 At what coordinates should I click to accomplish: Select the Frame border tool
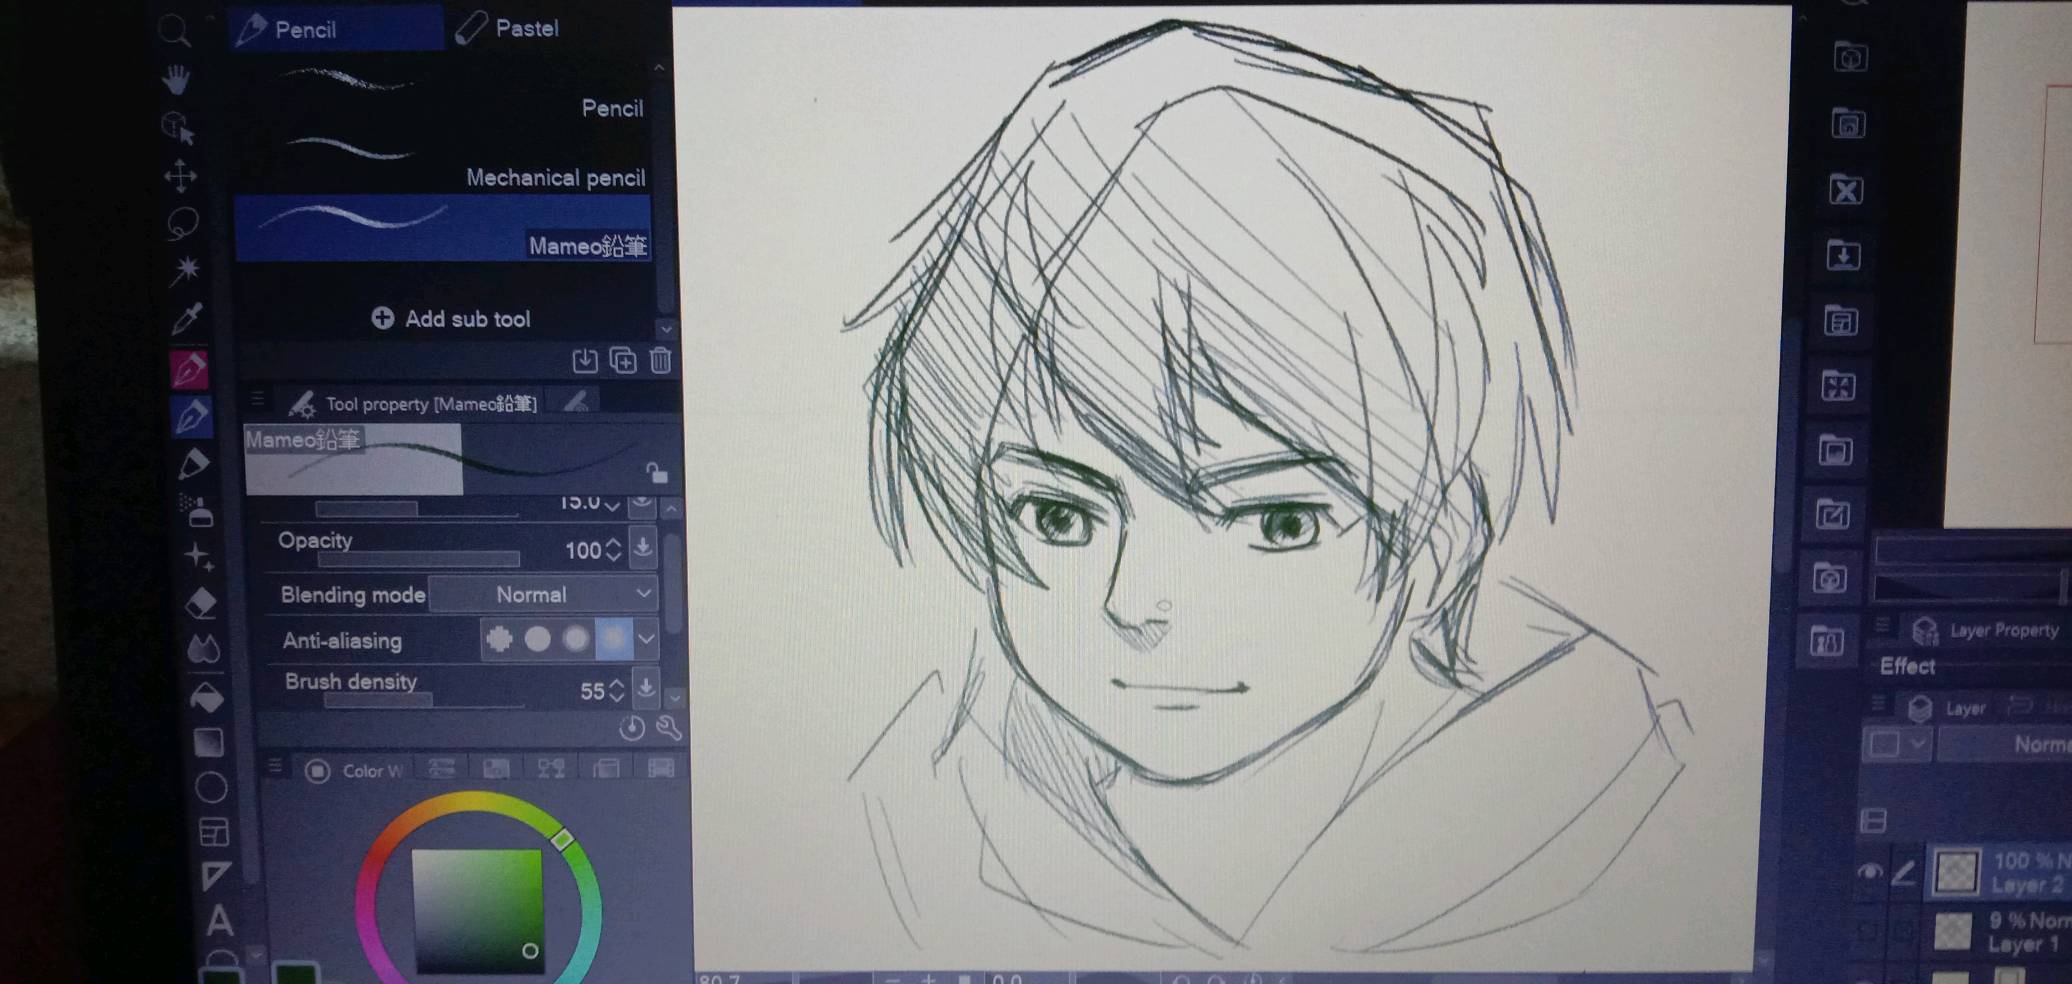[x=214, y=832]
